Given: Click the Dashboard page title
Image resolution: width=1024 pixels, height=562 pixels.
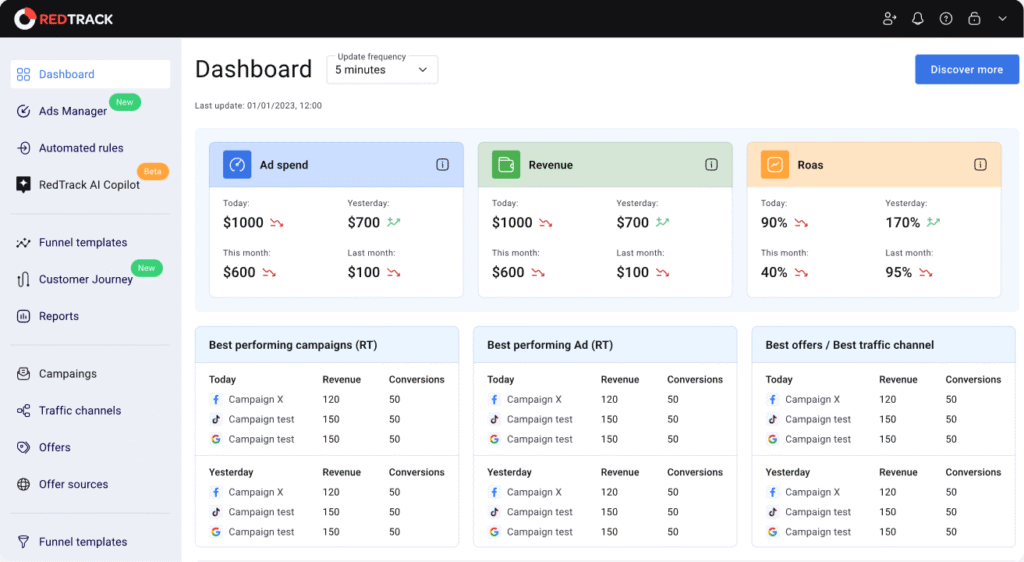Looking at the screenshot, I should click(x=253, y=69).
